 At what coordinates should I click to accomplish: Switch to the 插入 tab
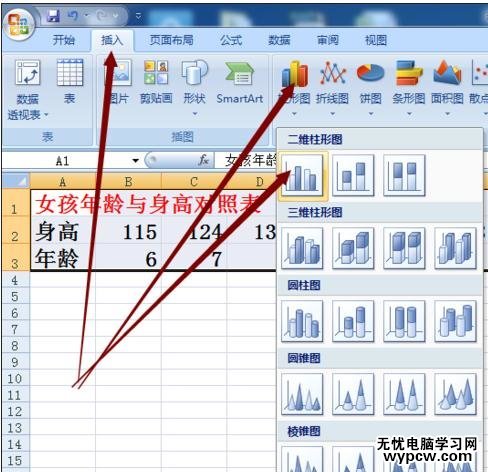point(112,40)
